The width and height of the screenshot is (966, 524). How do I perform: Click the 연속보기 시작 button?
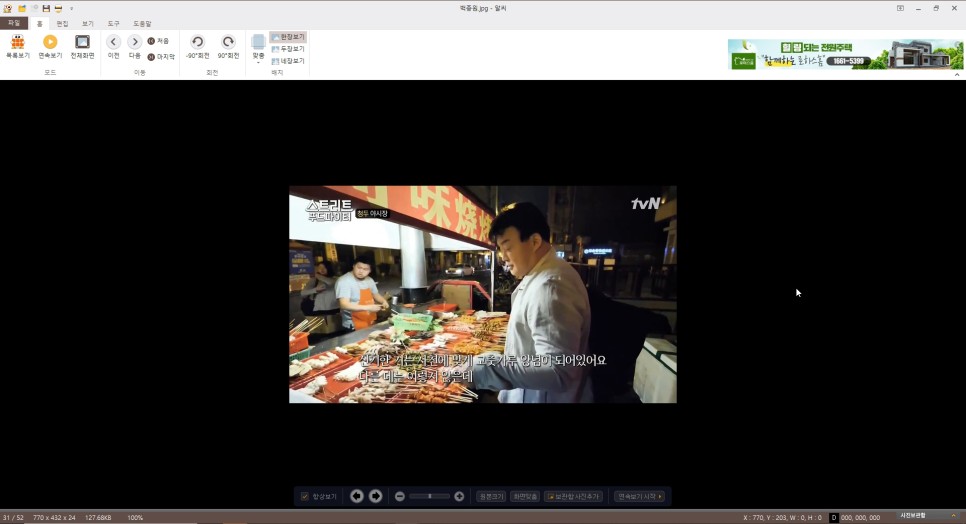pyautogui.click(x=639, y=496)
